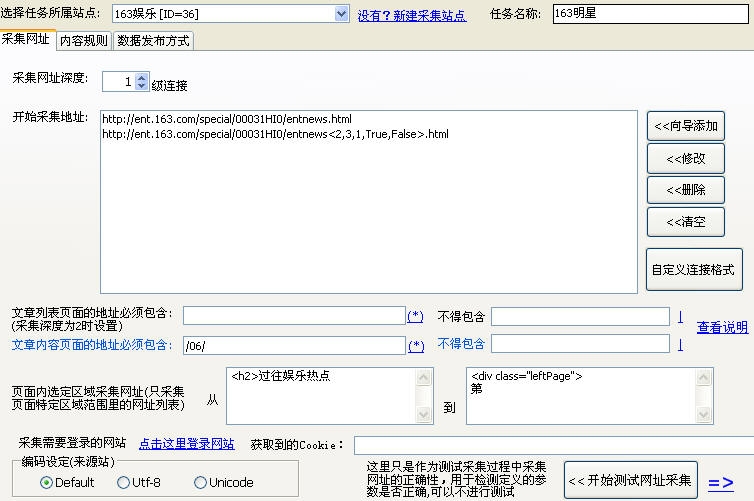Click the => next arrow link
754x501 pixels.
tap(720, 482)
